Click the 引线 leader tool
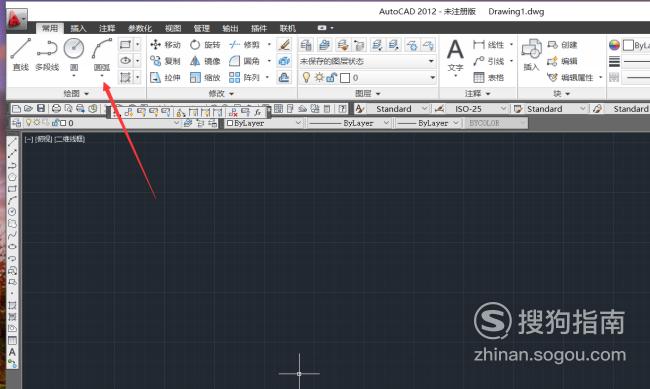650x389 pixels. (x=488, y=61)
